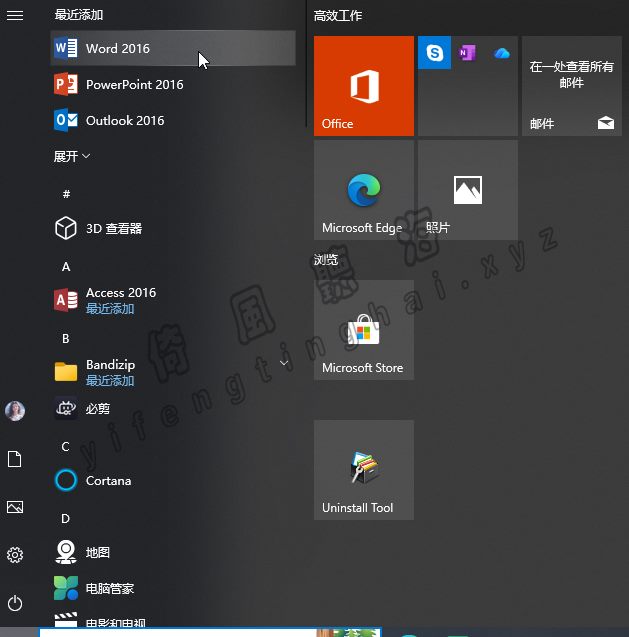
Task: Open Word 2016 from recently added
Action: coord(173,48)
